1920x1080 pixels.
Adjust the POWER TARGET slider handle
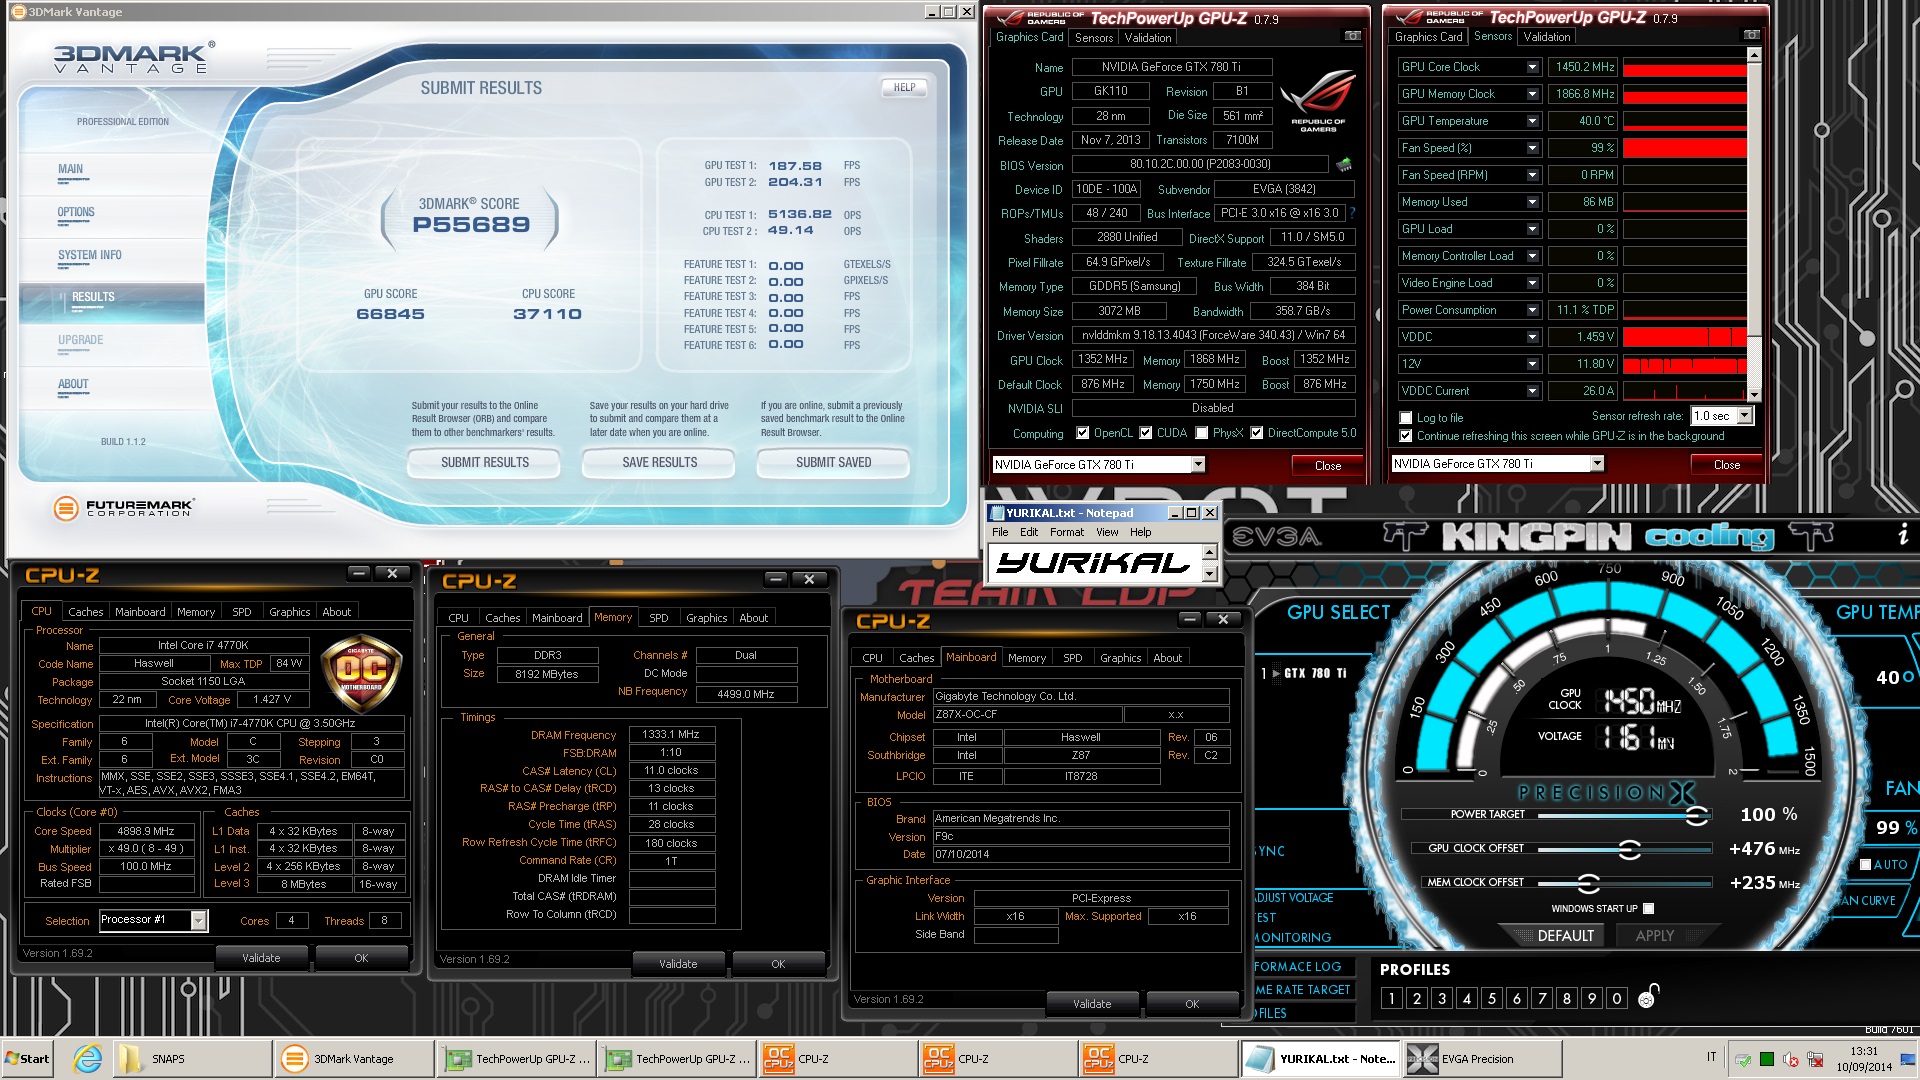point(1696,815)
